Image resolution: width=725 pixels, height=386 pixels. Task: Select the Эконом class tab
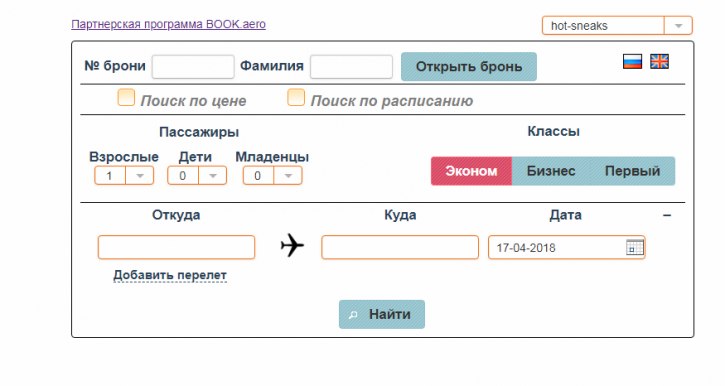pos(471,171)
